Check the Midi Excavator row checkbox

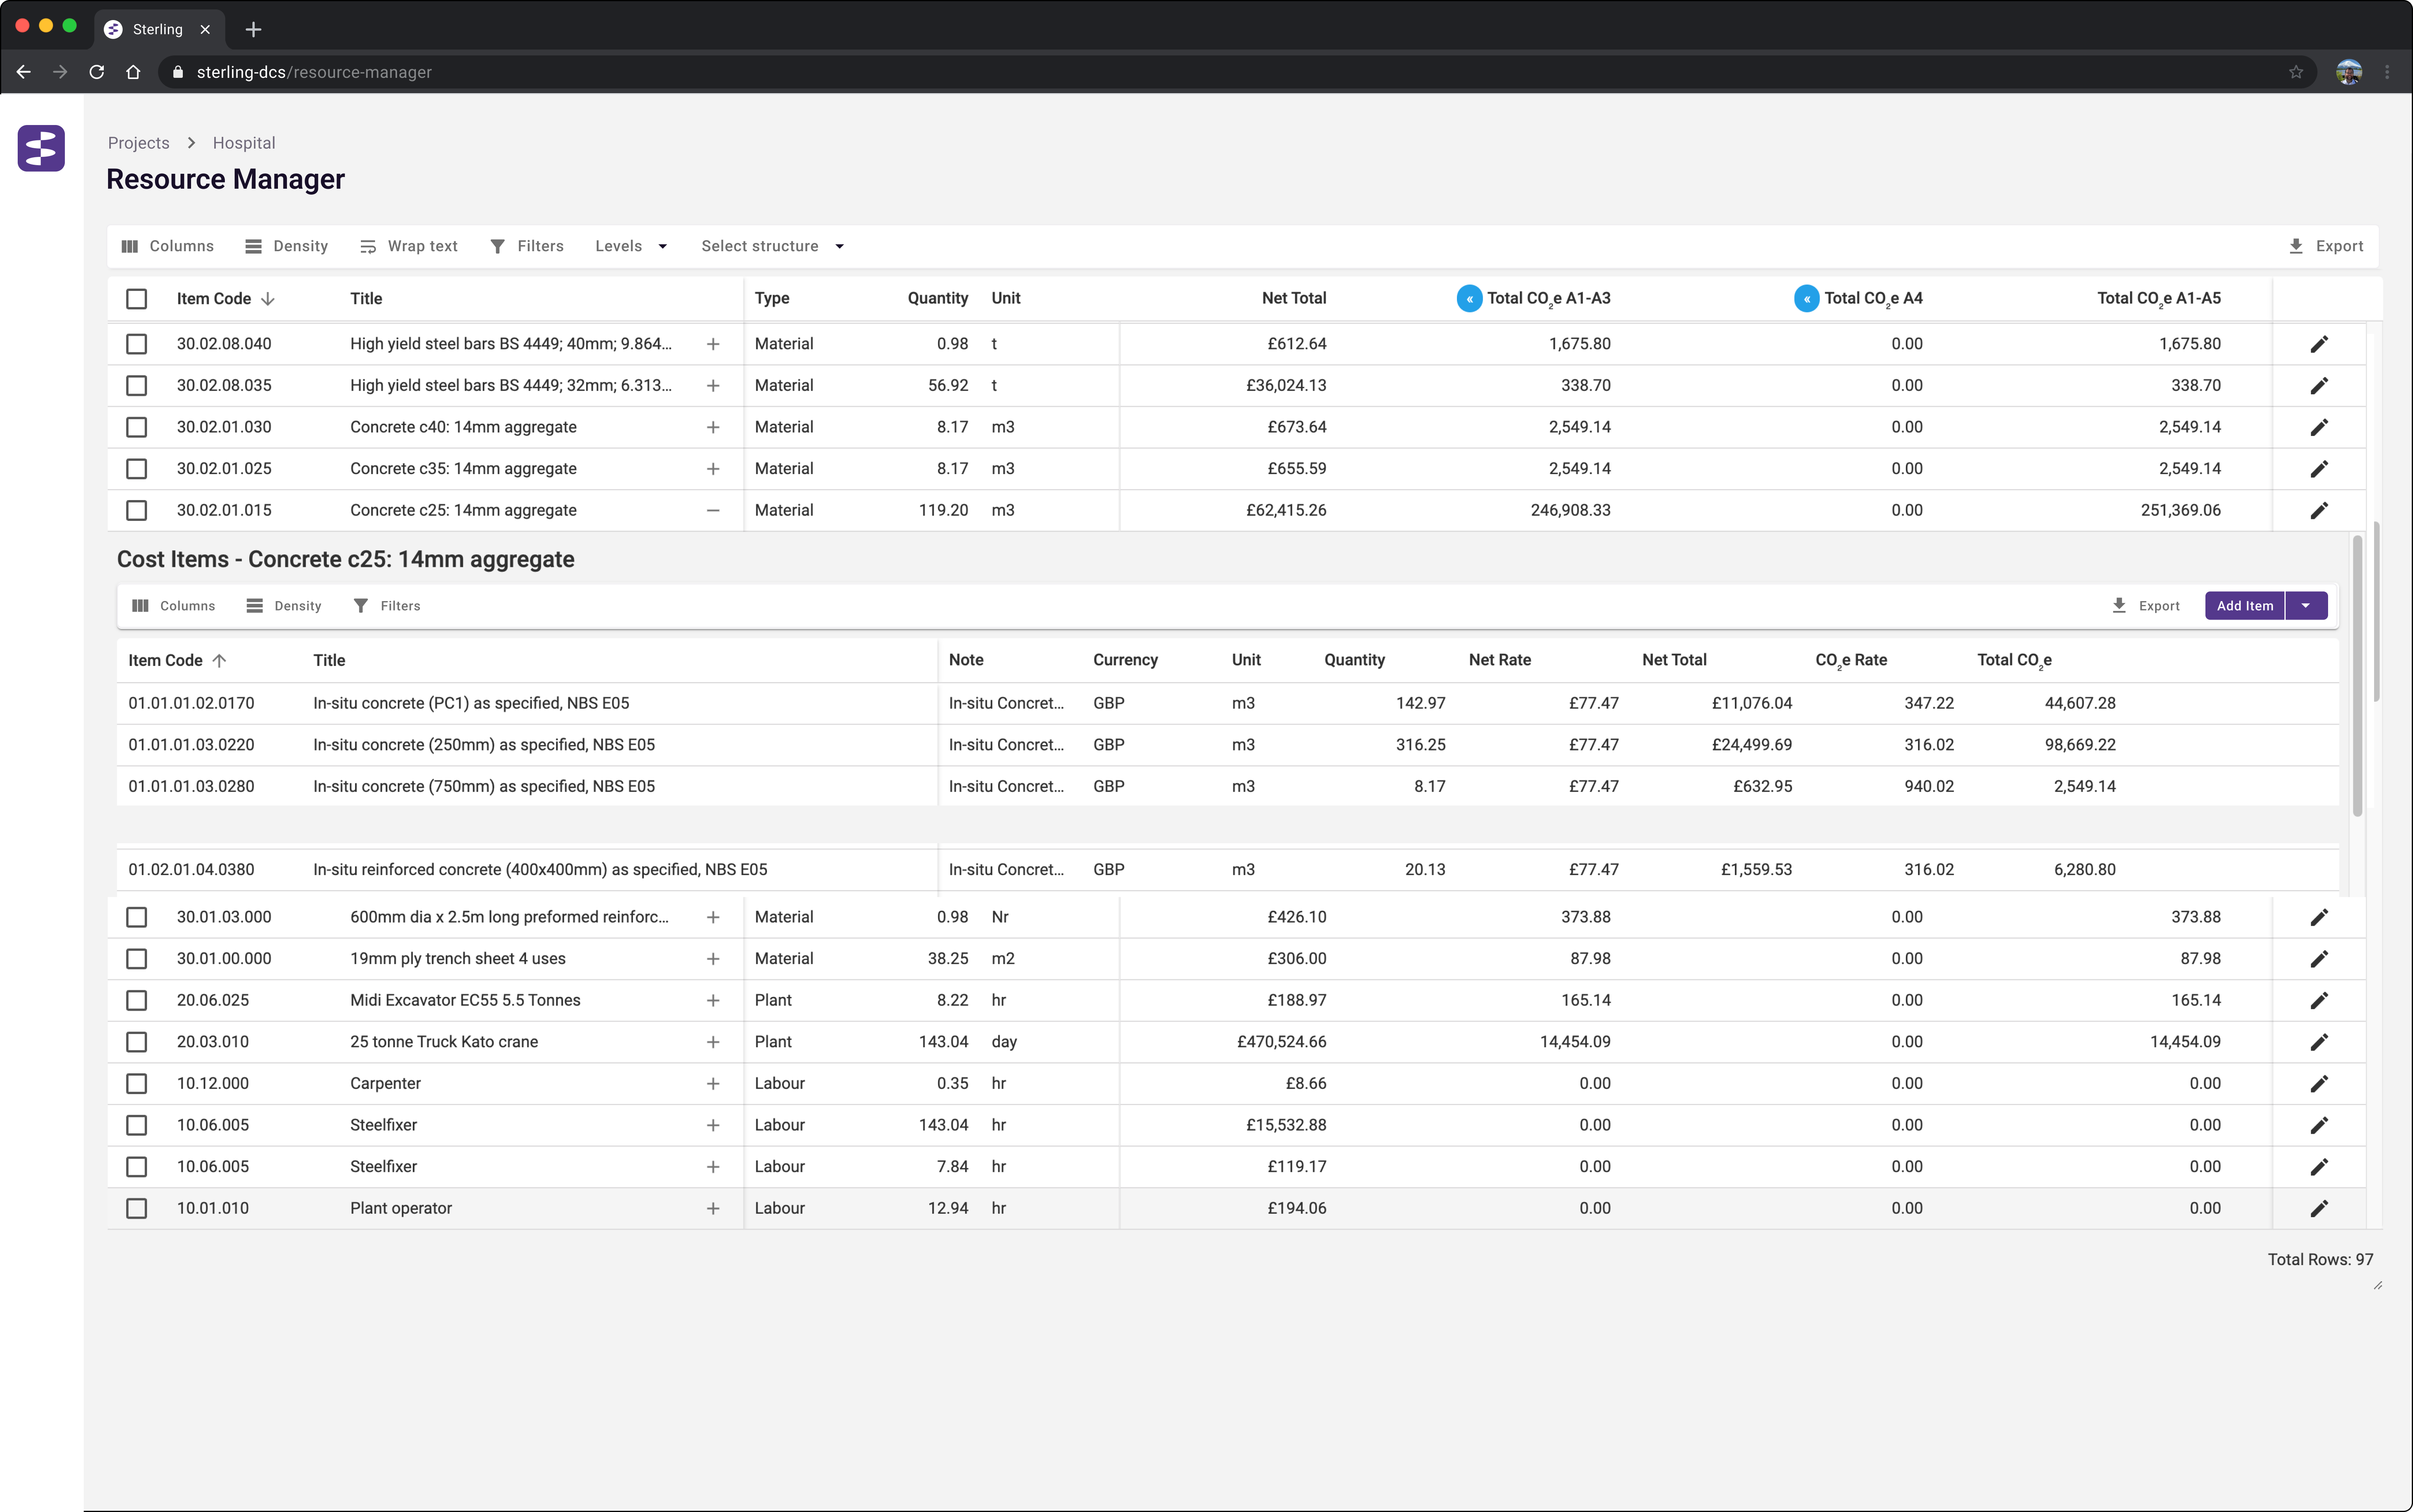(x=137, y=1000)
